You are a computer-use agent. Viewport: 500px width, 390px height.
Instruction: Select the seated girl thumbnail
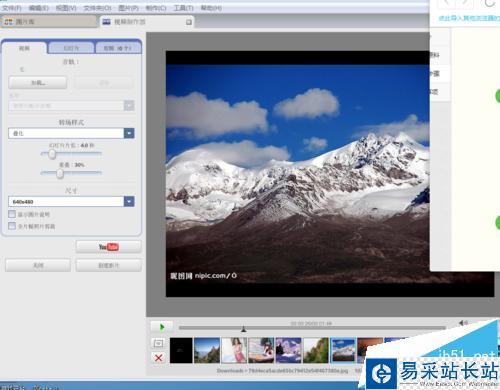click(x=261, y=350)
